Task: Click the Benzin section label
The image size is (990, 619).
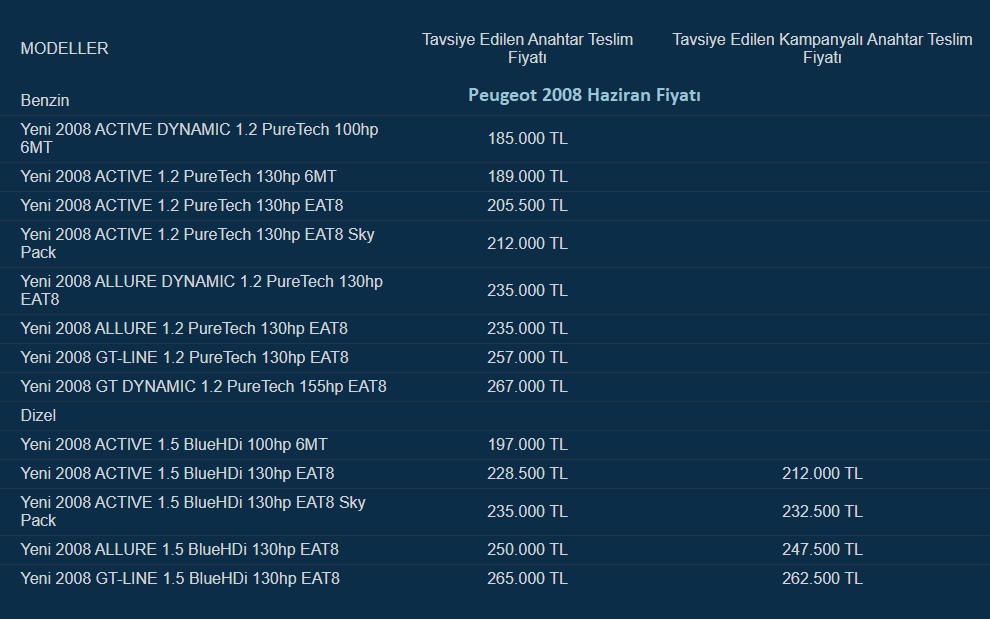Action: click(x=45, y=100)
